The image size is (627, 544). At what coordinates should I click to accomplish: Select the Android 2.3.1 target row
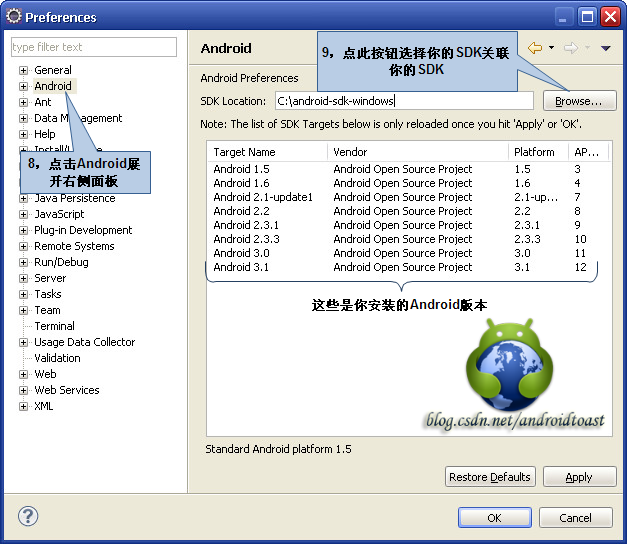408,225
